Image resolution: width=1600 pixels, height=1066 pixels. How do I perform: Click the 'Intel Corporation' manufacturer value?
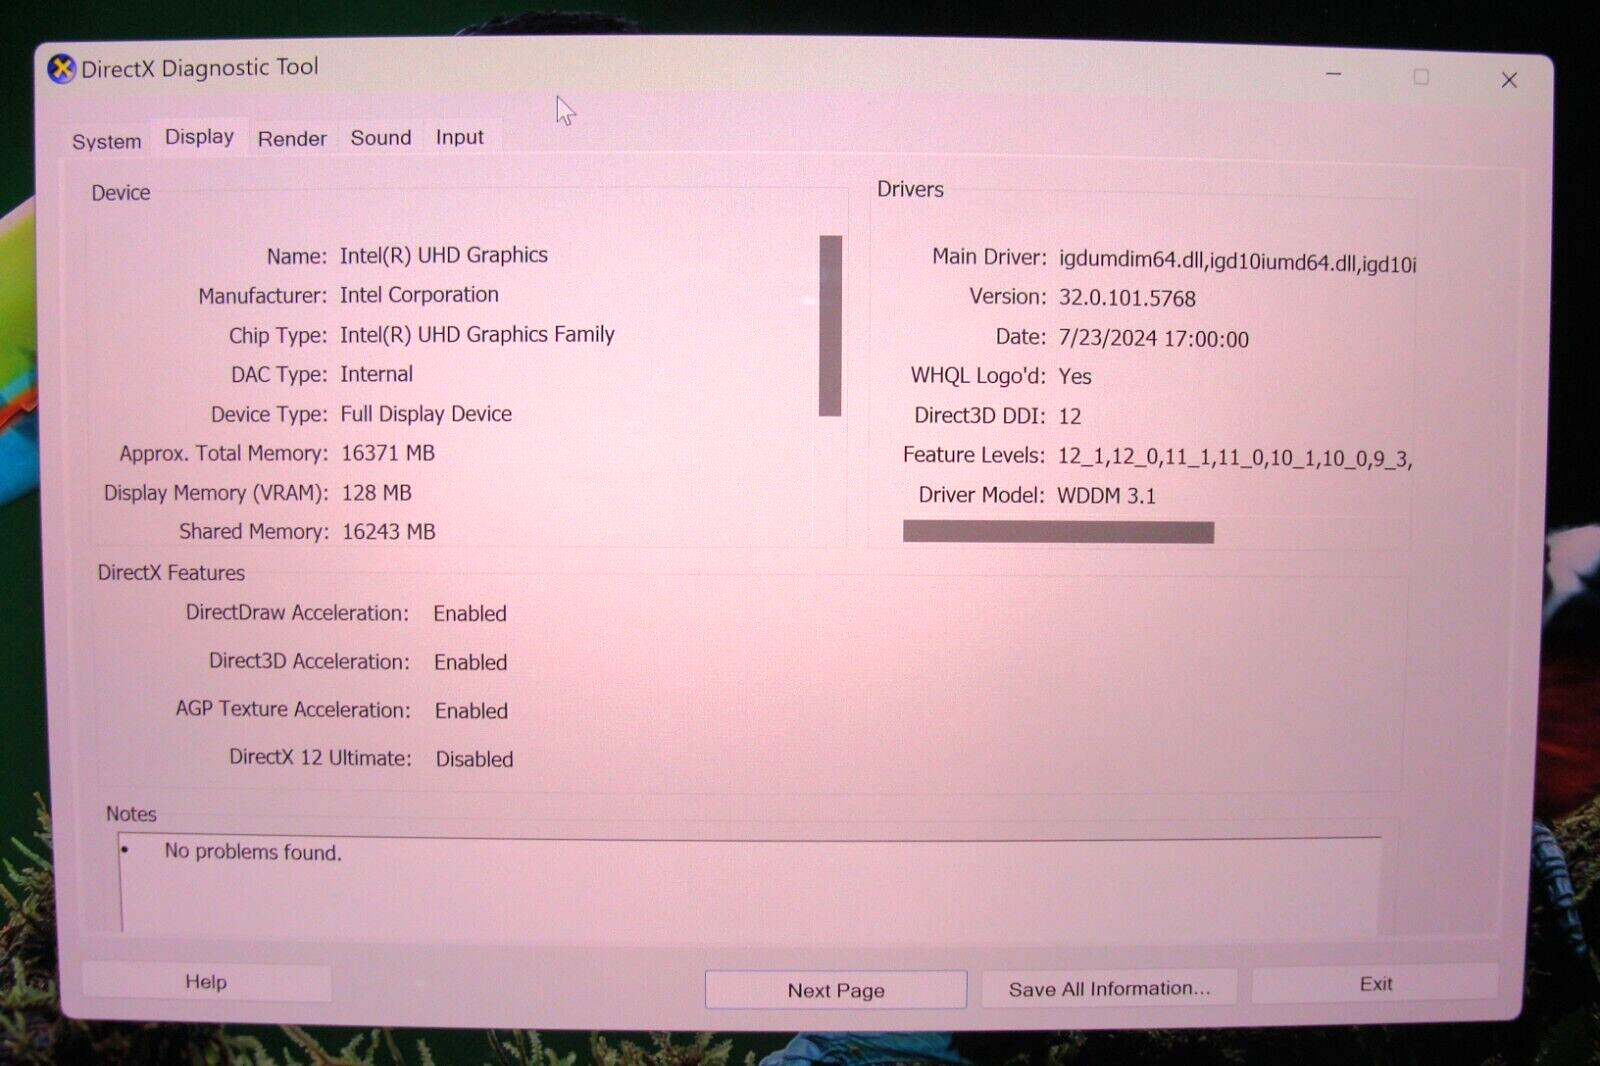click(x=419, y=295)
